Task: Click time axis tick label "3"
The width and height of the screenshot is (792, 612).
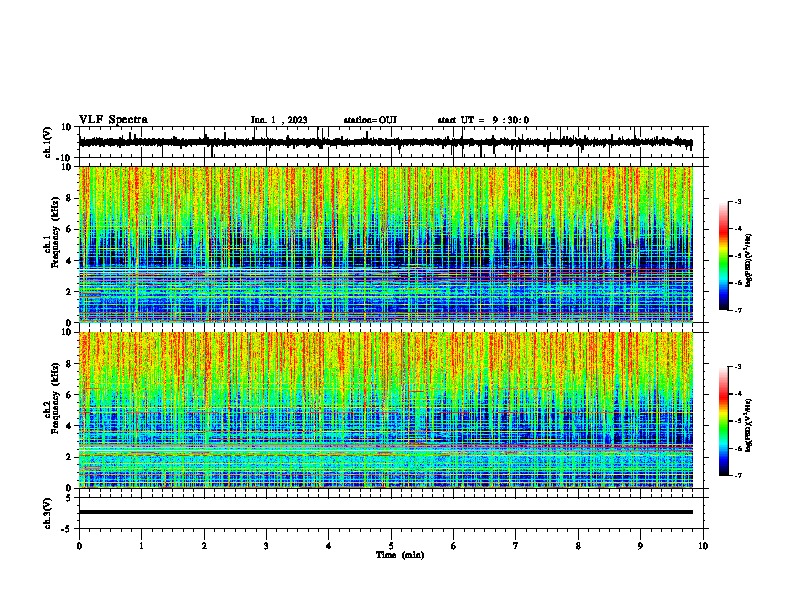Action: tap(266, 546)
